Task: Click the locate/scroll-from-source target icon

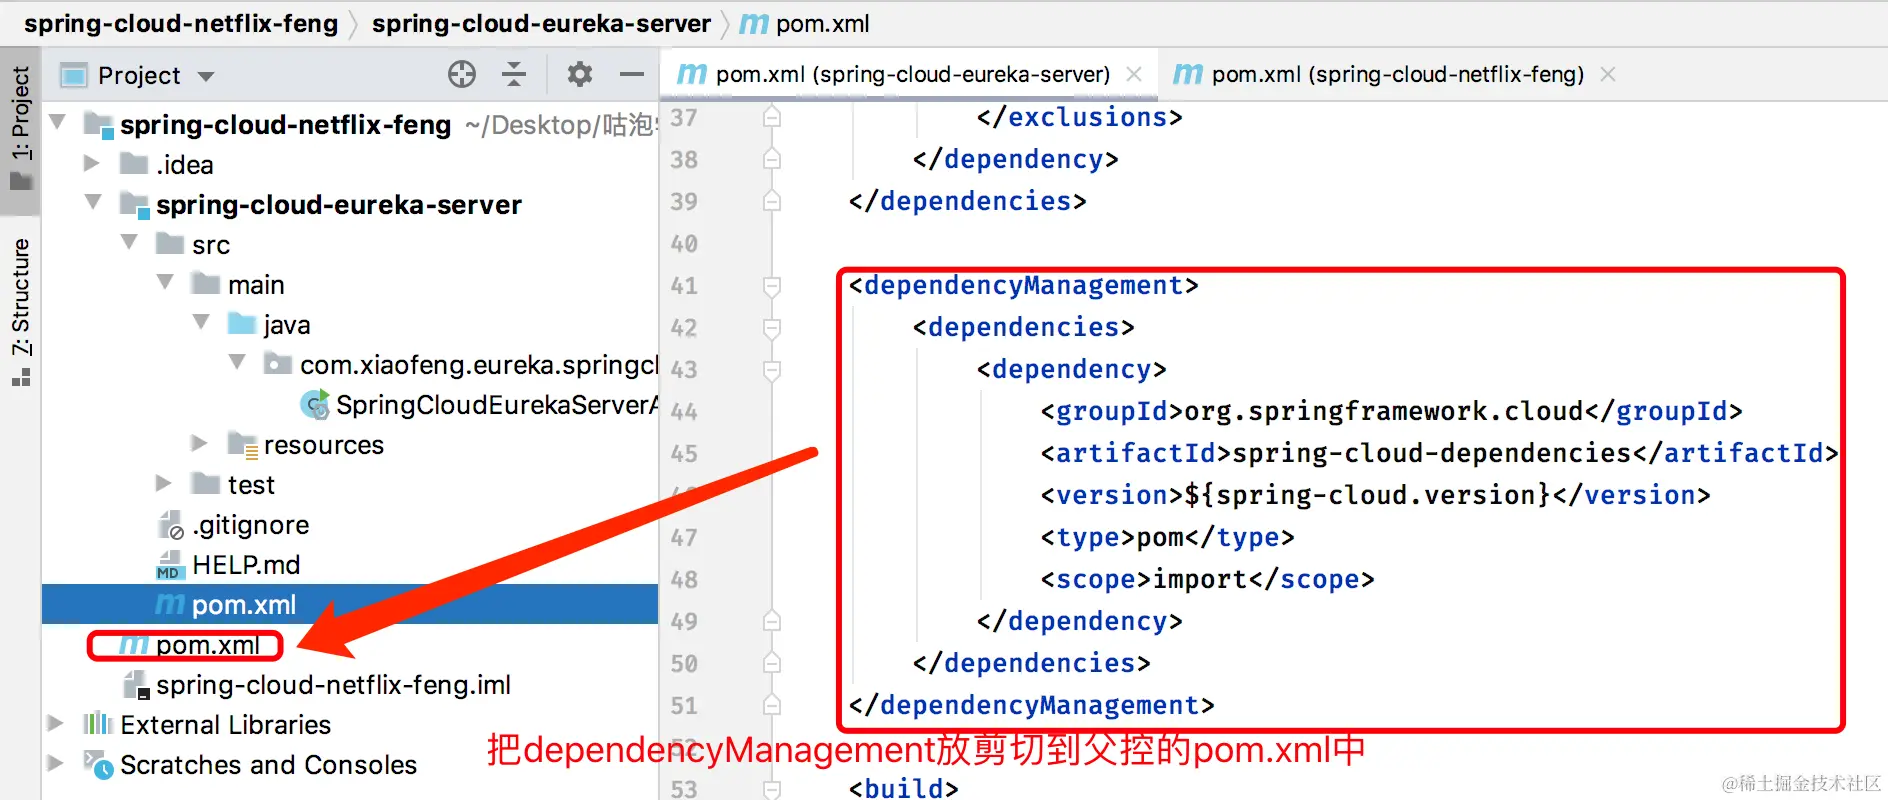Action: tap(462, 74)
